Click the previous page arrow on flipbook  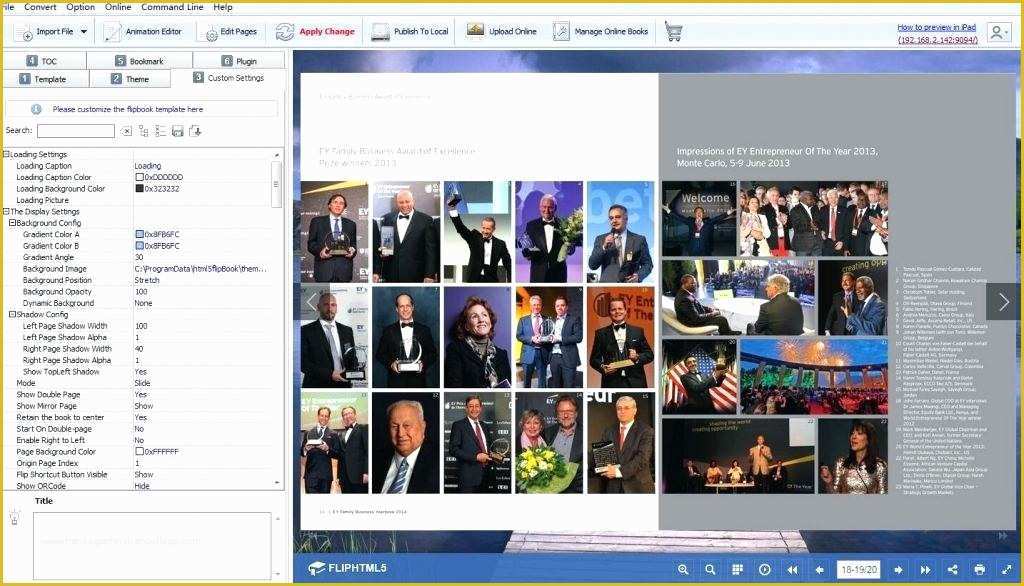312,301
